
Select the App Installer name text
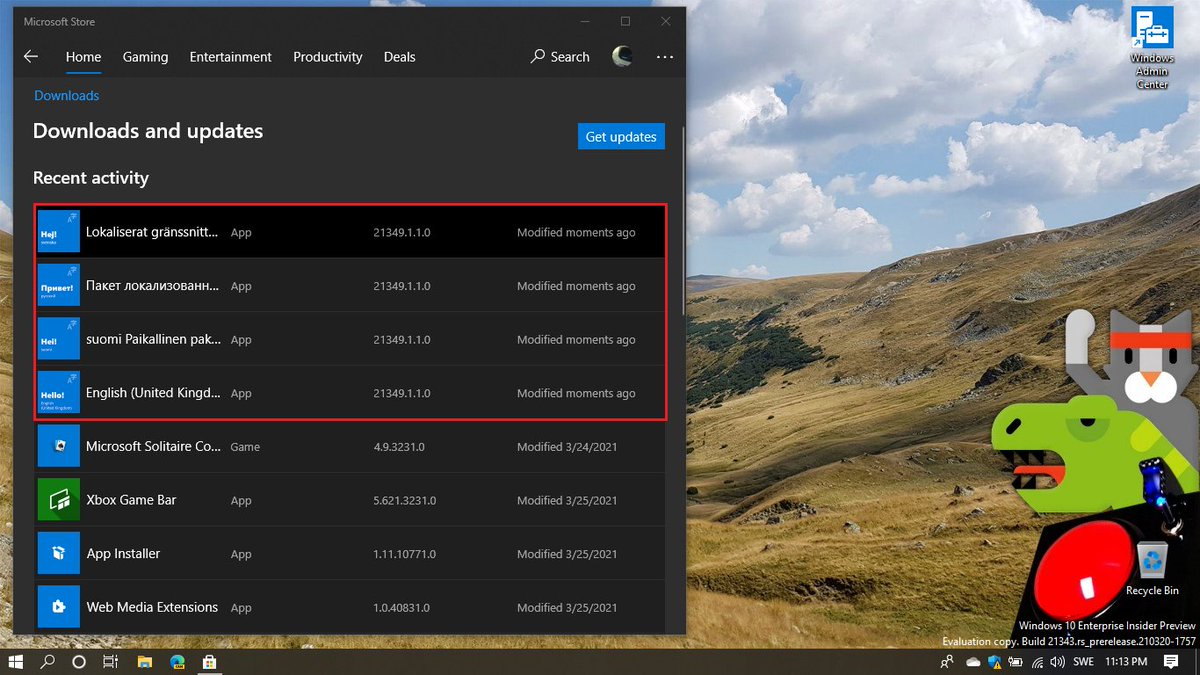pyautogui.click(x=123, y=553)
